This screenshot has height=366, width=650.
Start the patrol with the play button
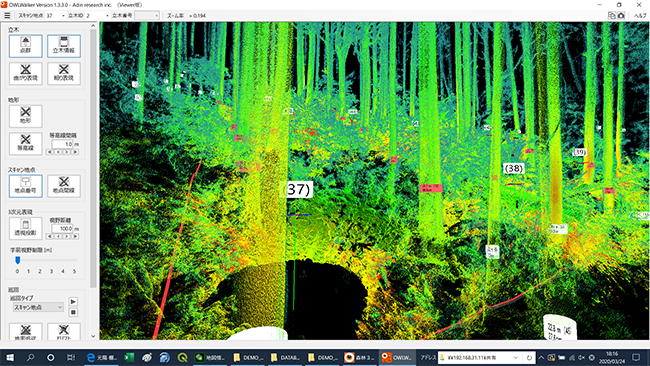[73, 301]
